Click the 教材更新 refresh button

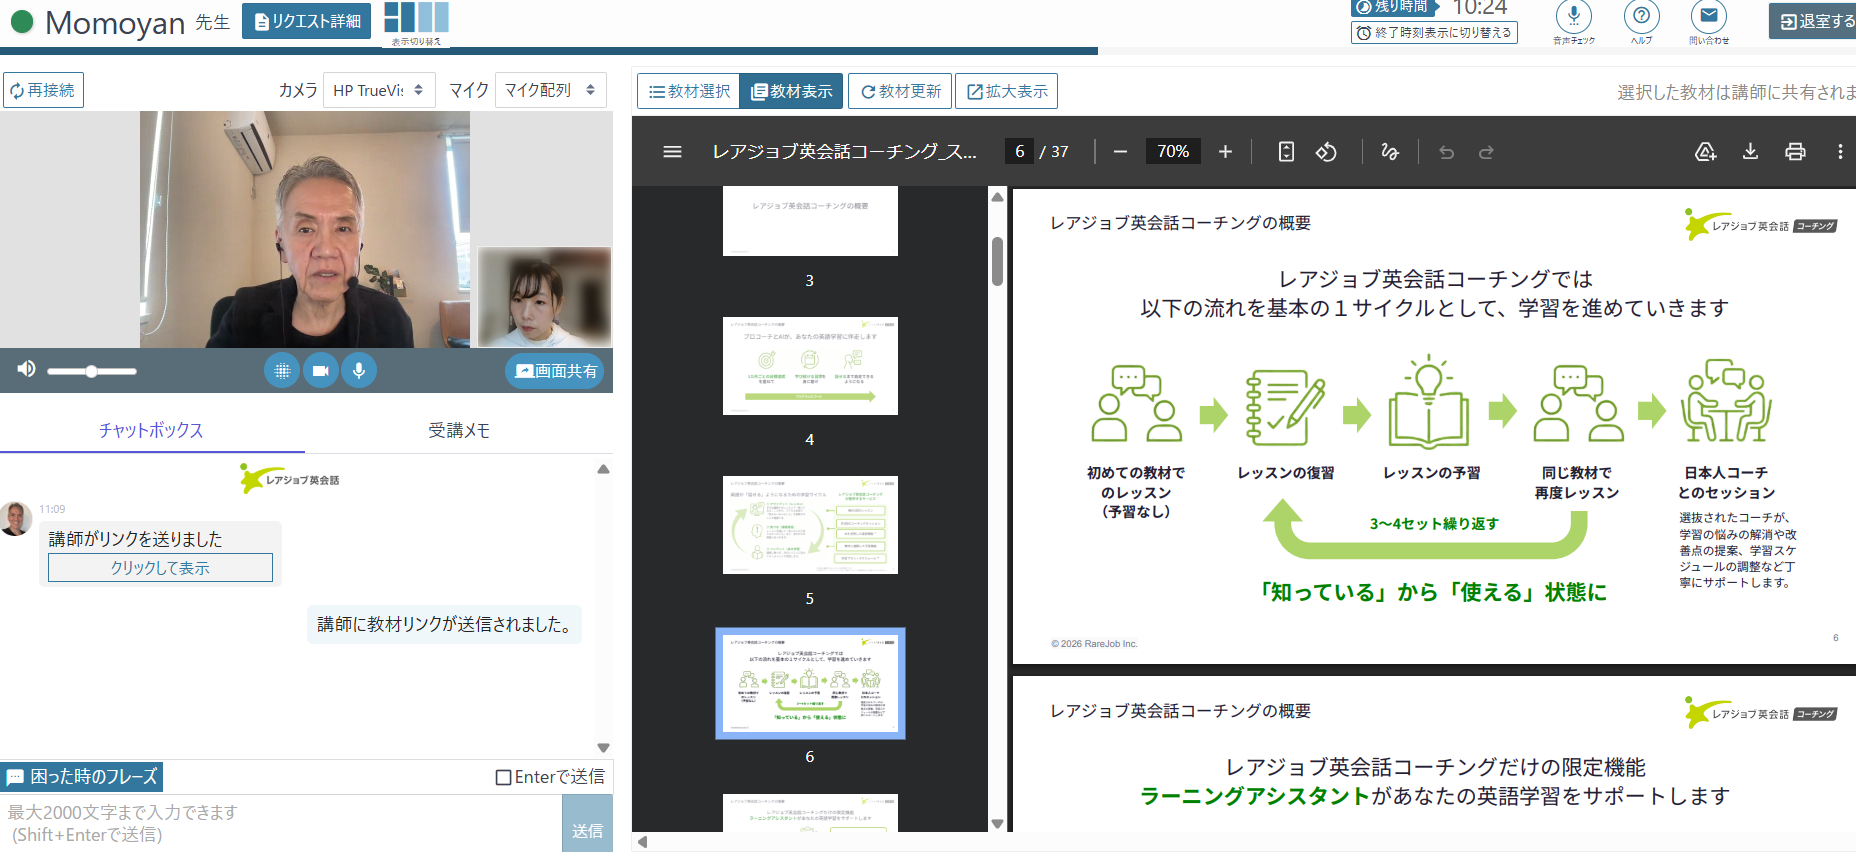tap(901, 91)
